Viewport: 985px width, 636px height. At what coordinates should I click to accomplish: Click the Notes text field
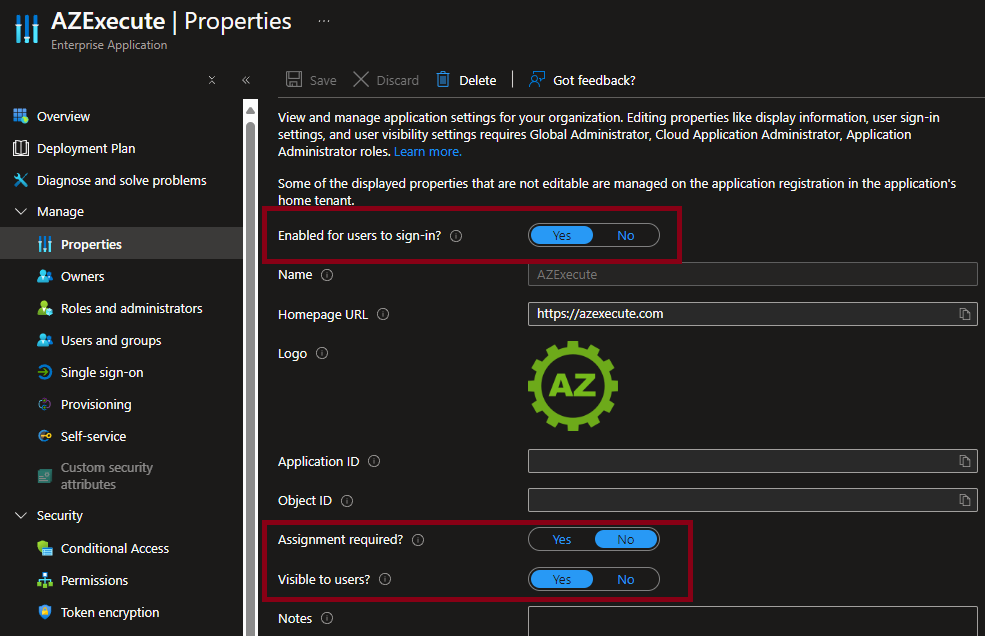pos(753,622)
